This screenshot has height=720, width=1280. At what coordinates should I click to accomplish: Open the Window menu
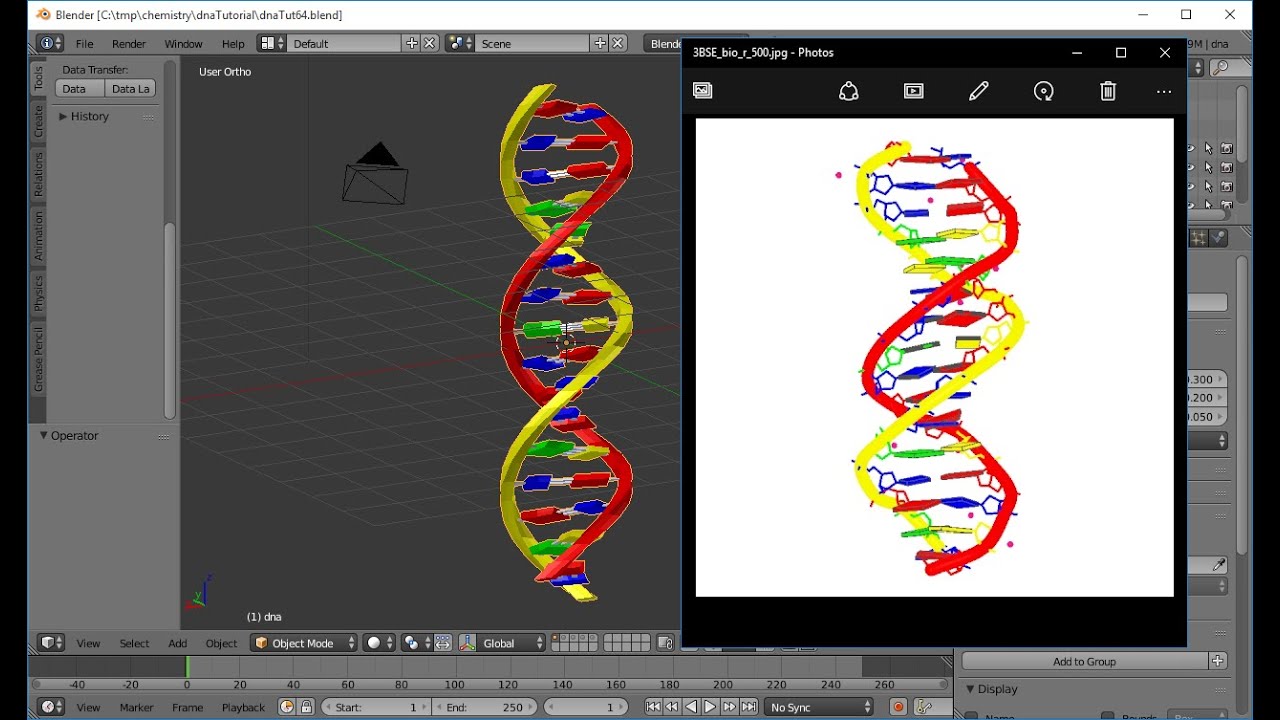[183, 44]
